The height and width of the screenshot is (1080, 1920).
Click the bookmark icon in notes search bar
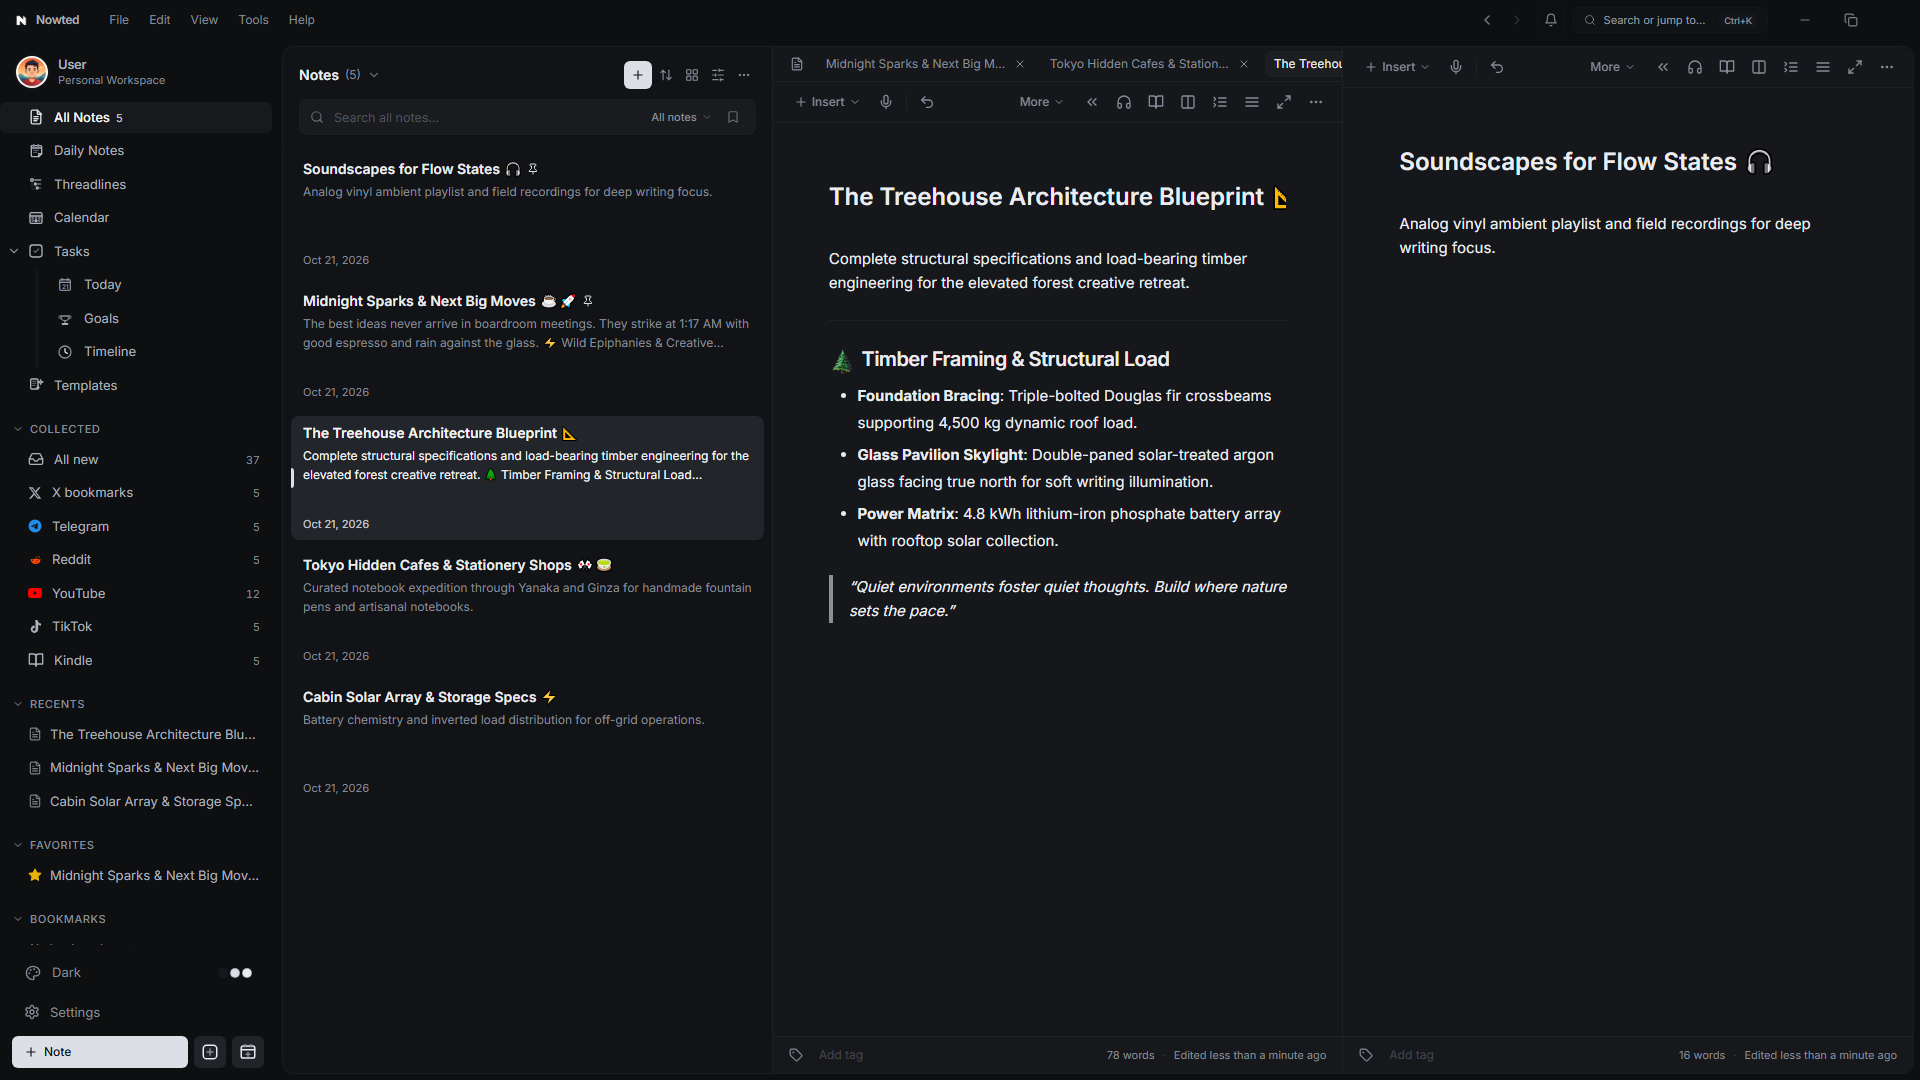[733, 117]
